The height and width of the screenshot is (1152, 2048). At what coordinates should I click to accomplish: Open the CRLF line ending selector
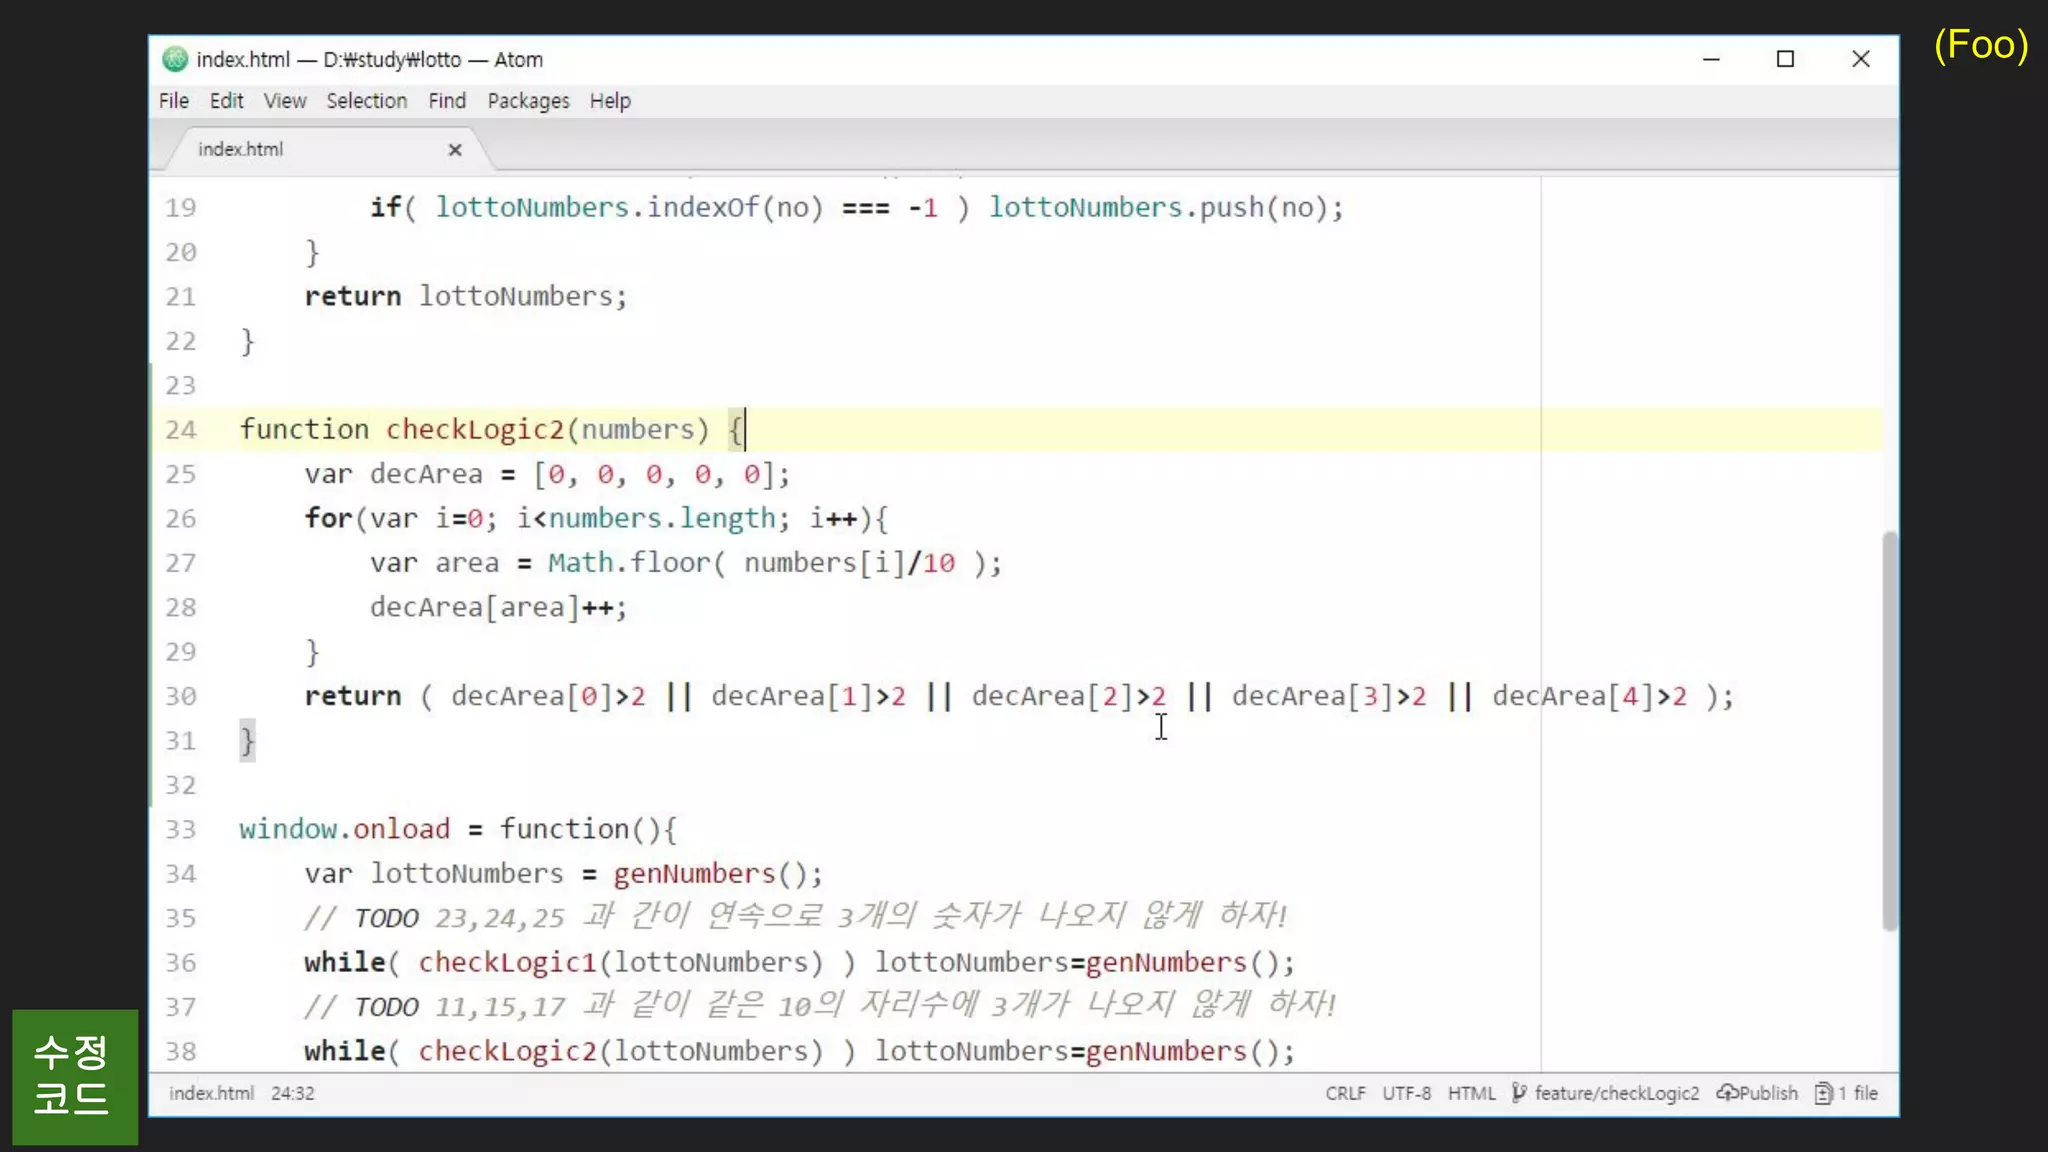click(x=1345, y=1093)
